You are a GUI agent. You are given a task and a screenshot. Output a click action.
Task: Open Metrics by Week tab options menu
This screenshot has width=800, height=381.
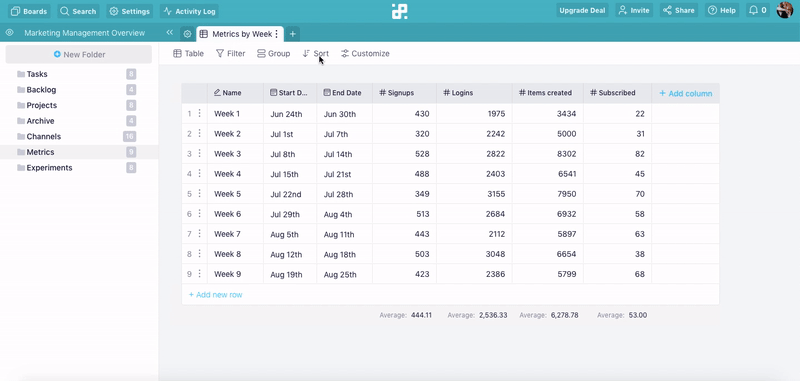tap(277, 34)
